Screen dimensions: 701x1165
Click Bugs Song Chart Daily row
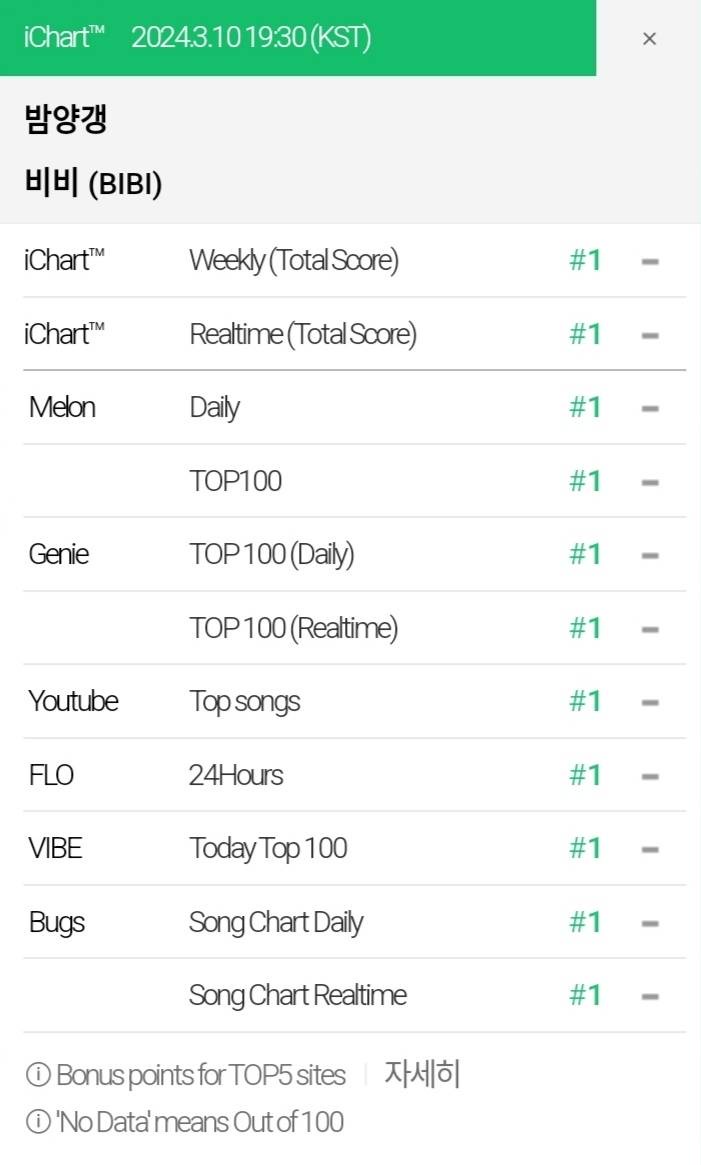355,922
